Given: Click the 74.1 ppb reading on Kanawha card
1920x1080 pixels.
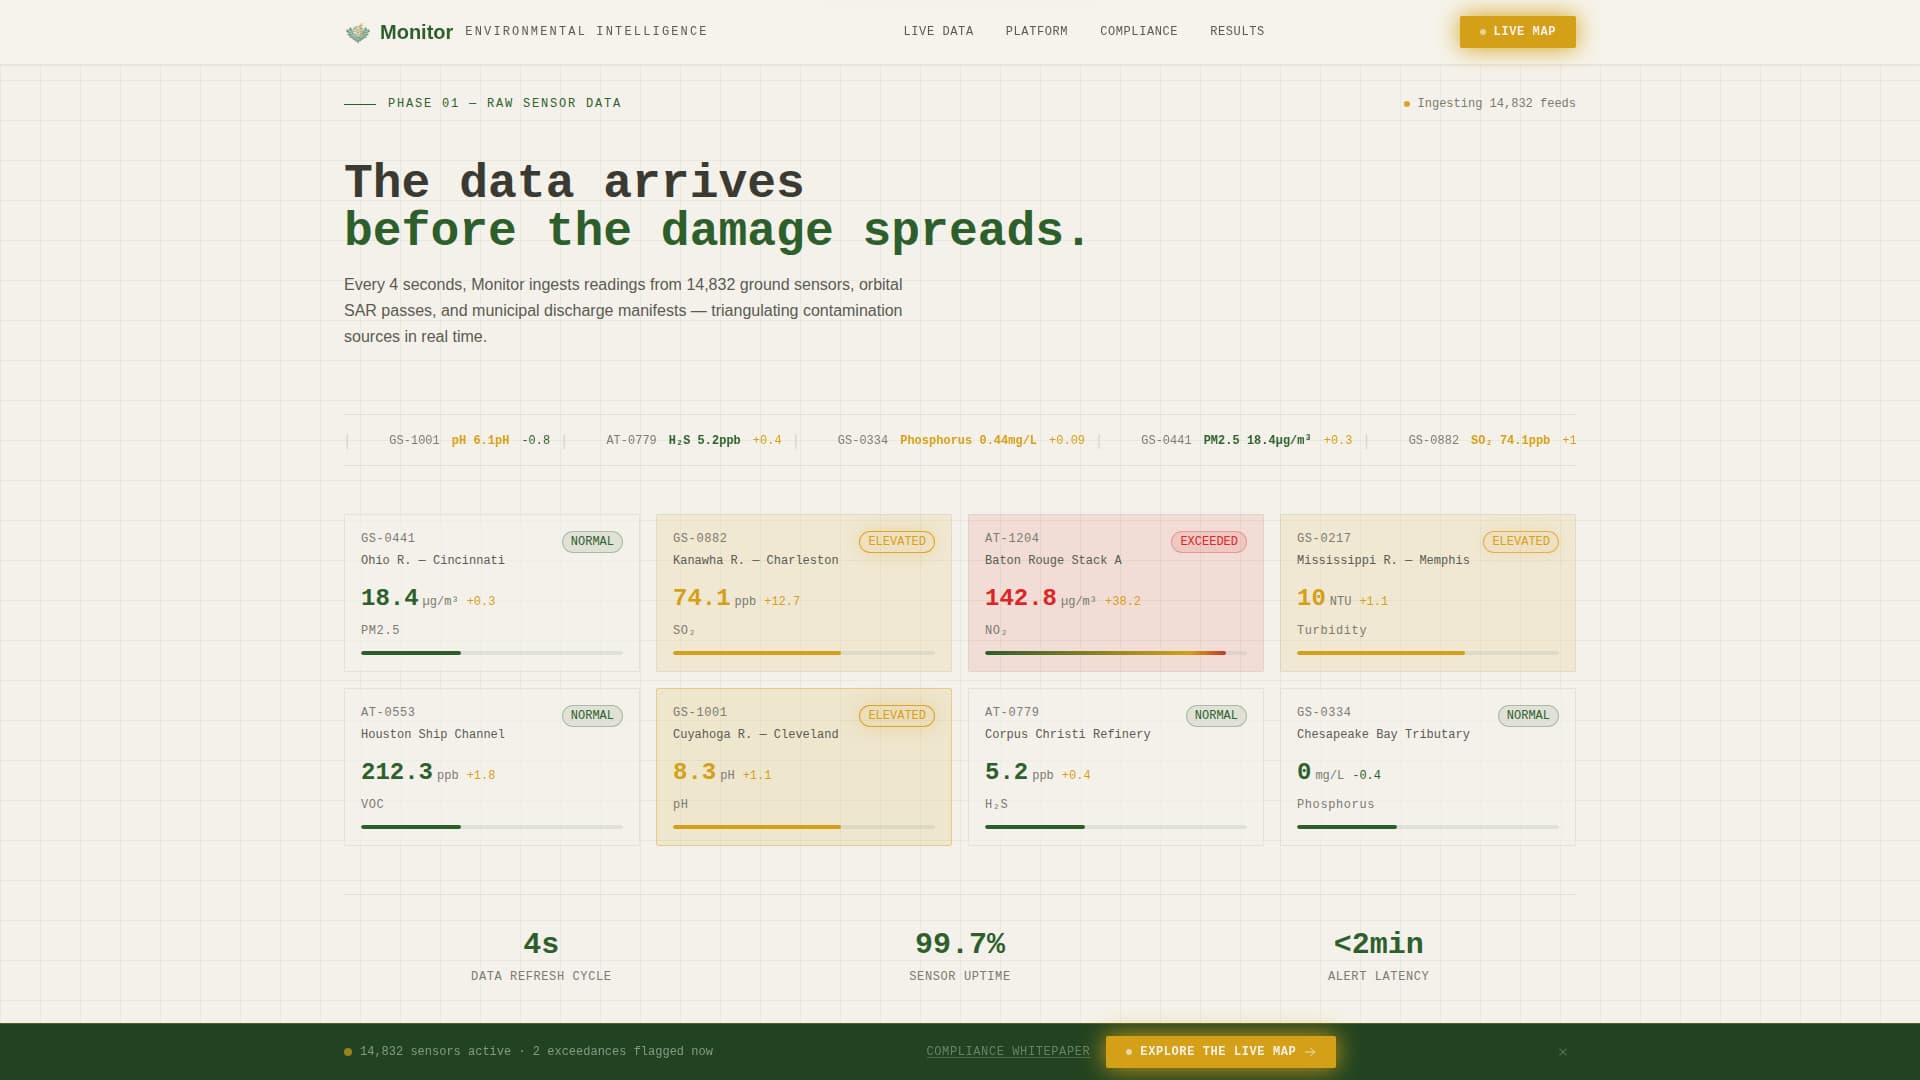Looking at the screenshot, I should pyautogui.click(x=715, y=598).
